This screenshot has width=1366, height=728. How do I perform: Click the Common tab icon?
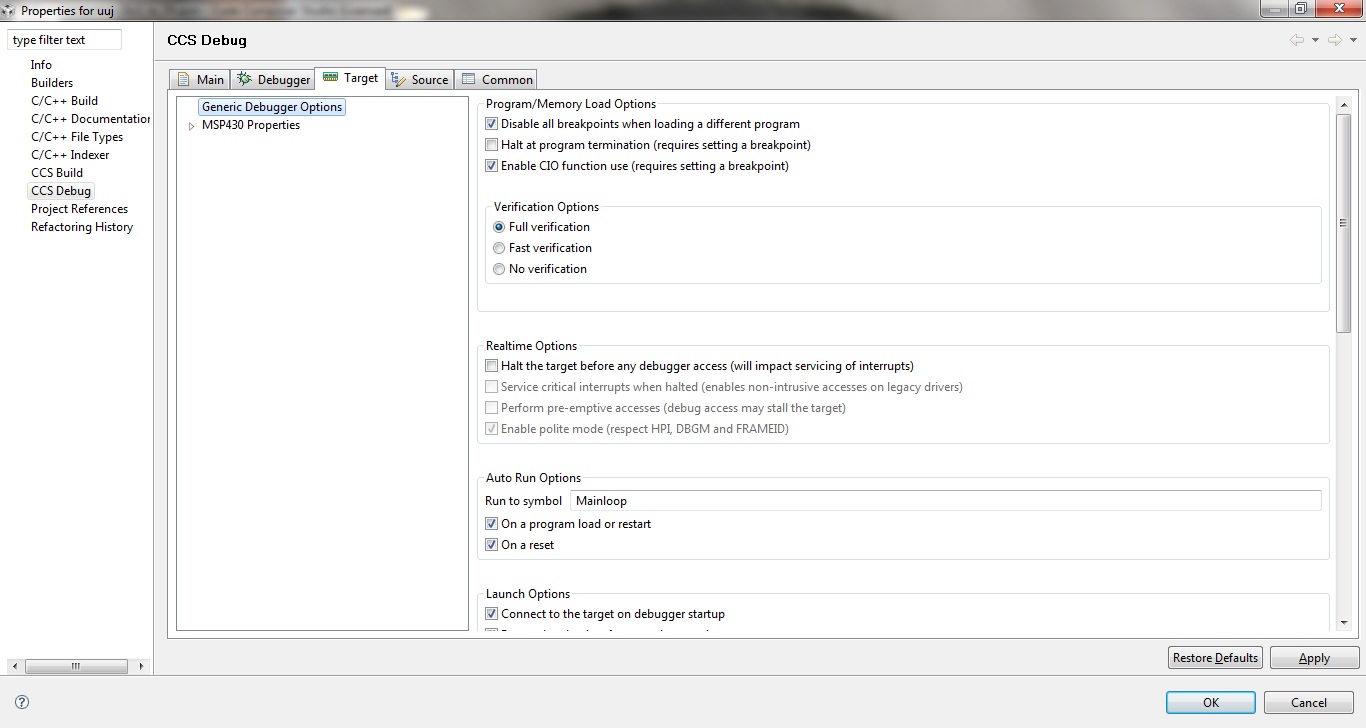(x=468, y=79)
